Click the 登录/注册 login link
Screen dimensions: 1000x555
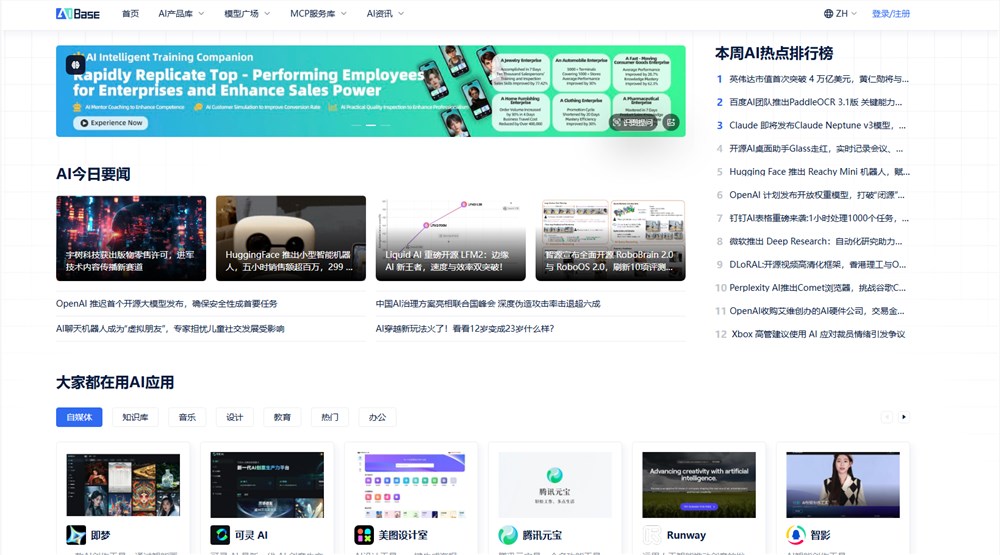pyautogui.click(x=891, y=13)
